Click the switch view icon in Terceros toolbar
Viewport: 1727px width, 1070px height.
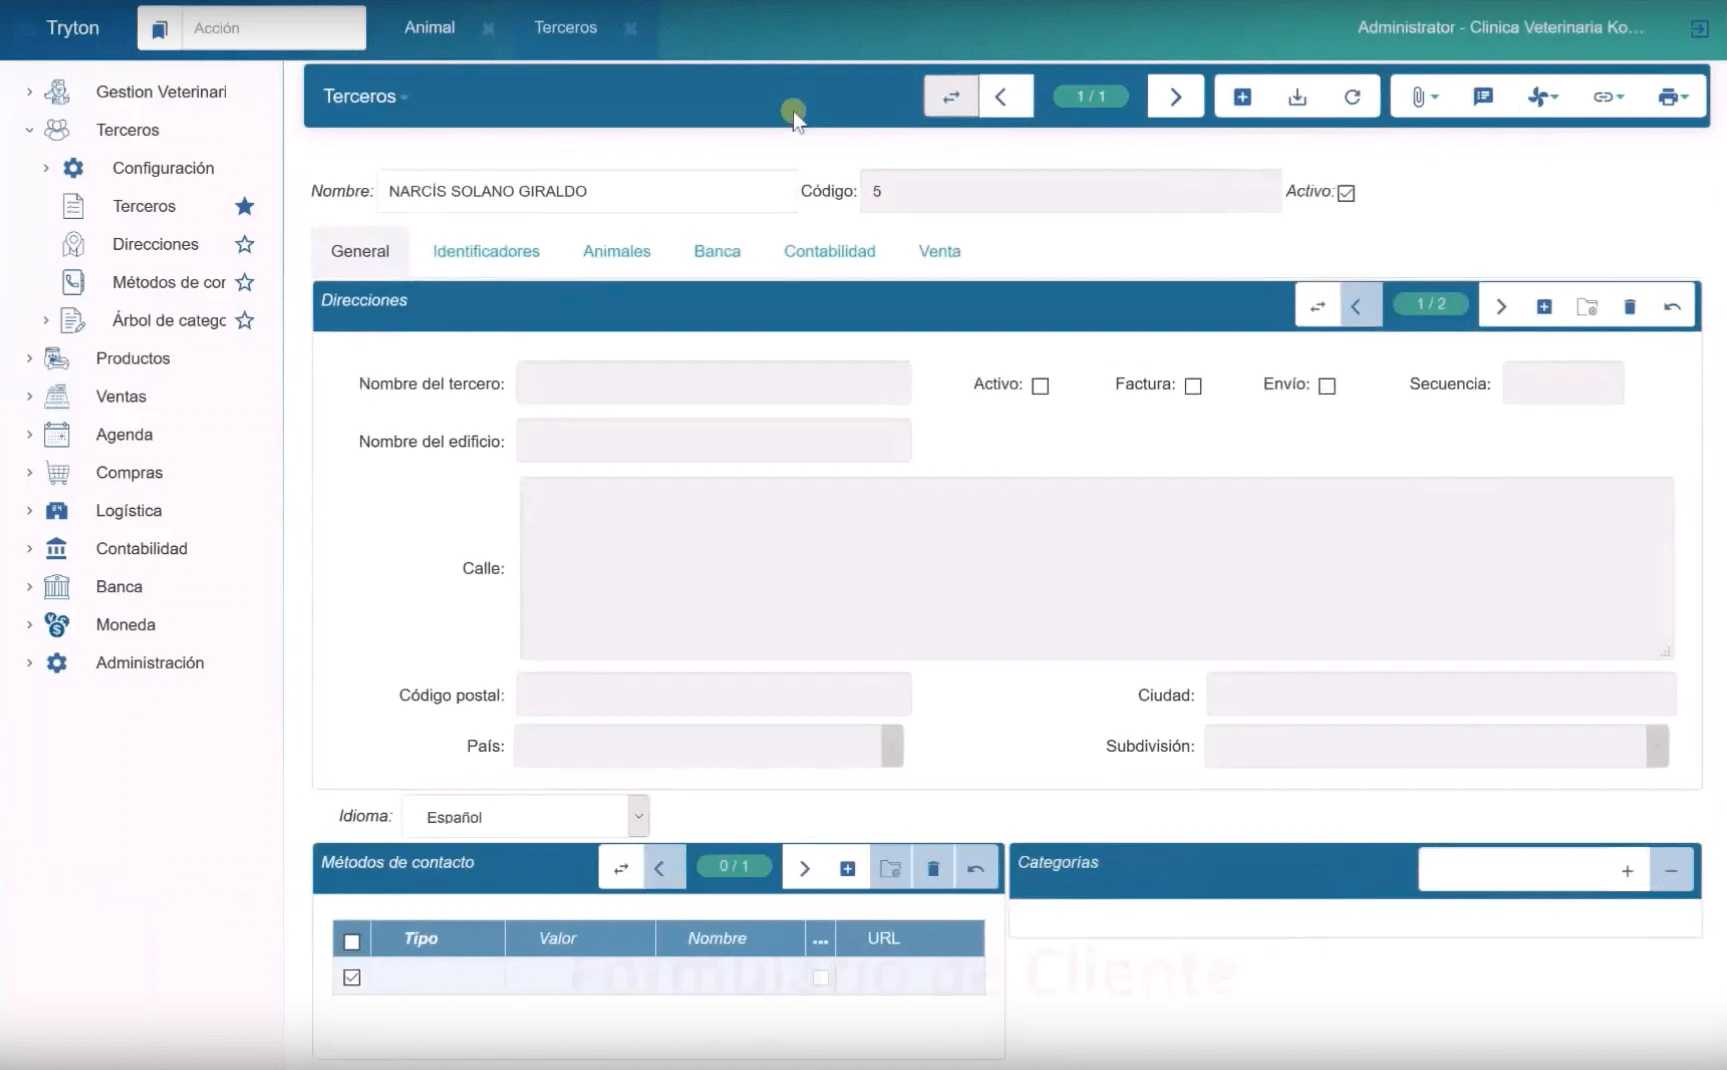pos(951,97)
